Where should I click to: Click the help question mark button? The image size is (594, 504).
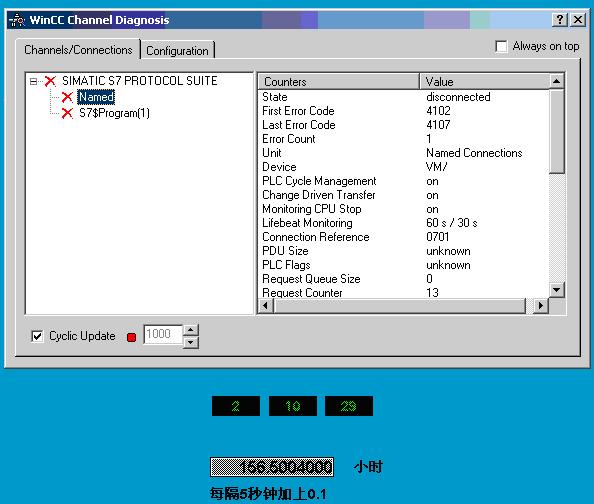pos(560,19)
